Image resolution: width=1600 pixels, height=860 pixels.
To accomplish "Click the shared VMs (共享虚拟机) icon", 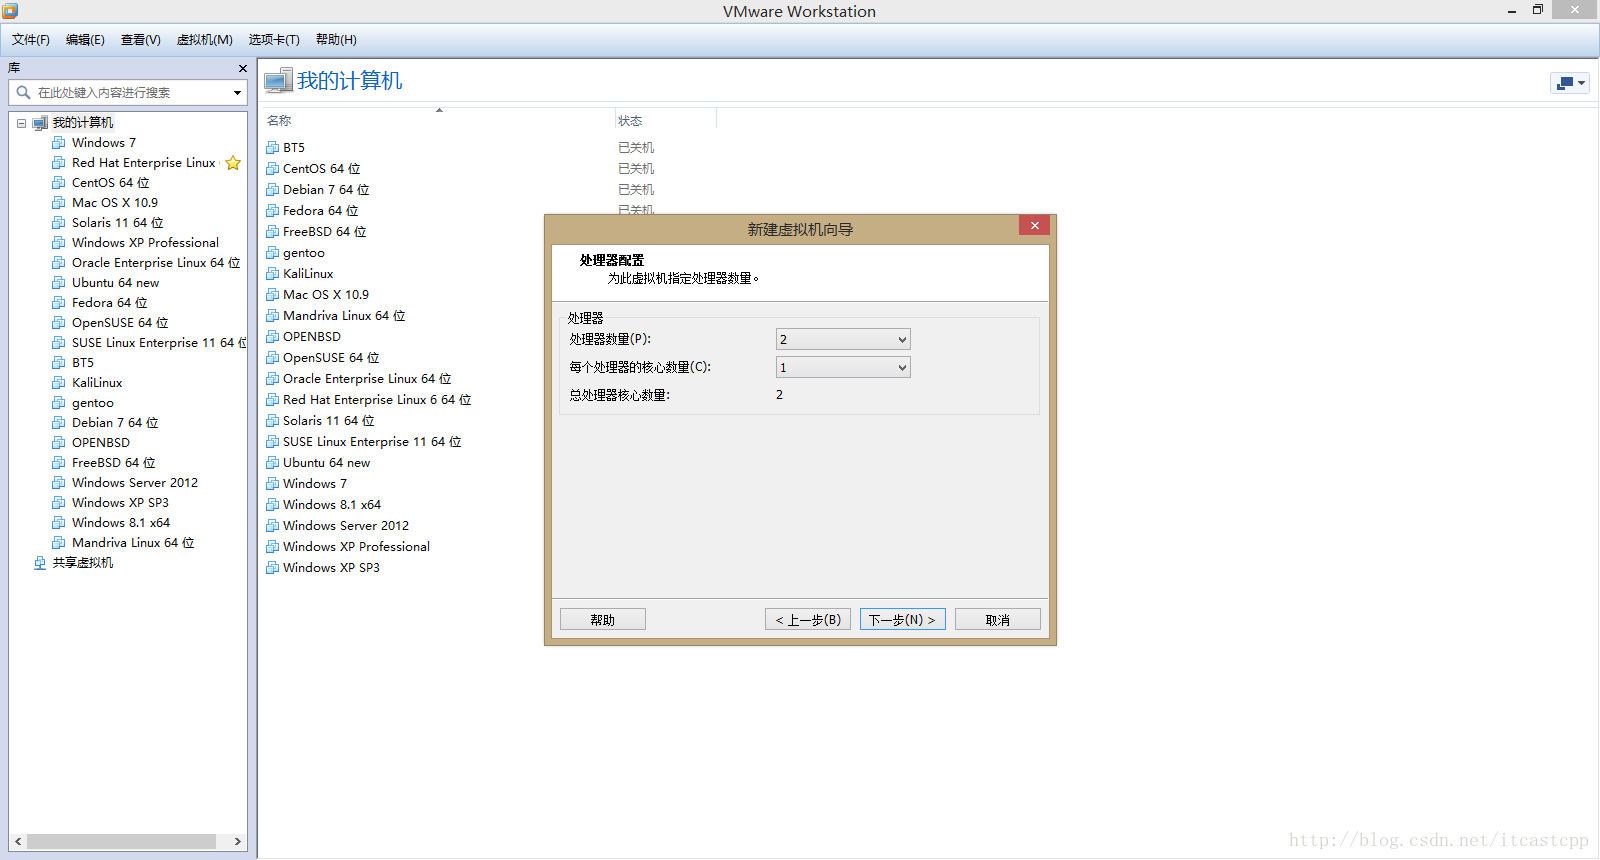I will coord(40,563).
